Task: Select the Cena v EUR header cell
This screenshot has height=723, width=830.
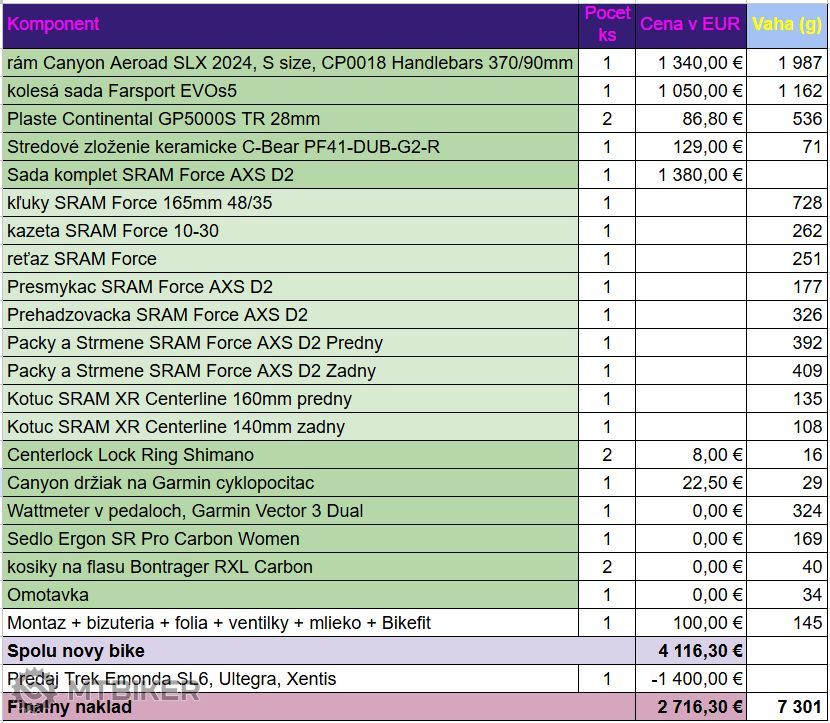Action: (690, 24)
